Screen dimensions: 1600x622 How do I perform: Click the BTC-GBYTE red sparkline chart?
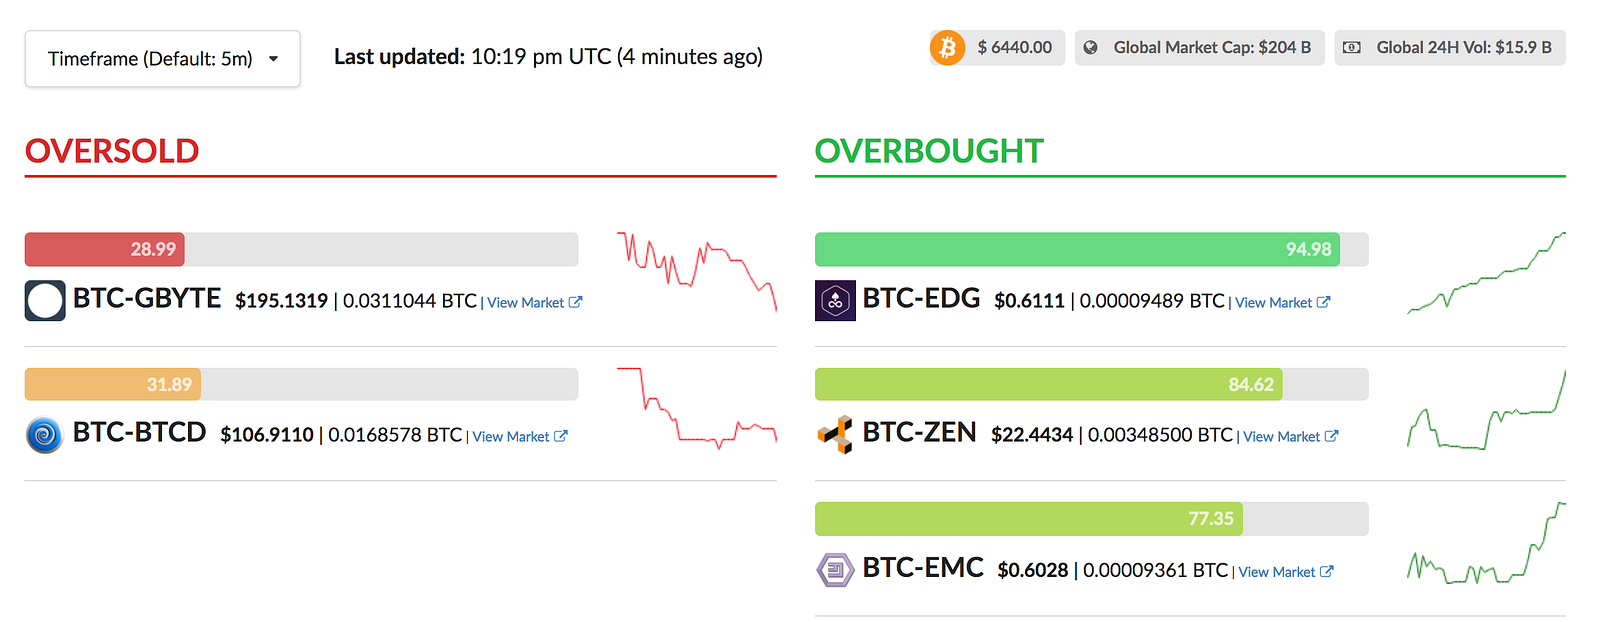[x=697, y=272]
